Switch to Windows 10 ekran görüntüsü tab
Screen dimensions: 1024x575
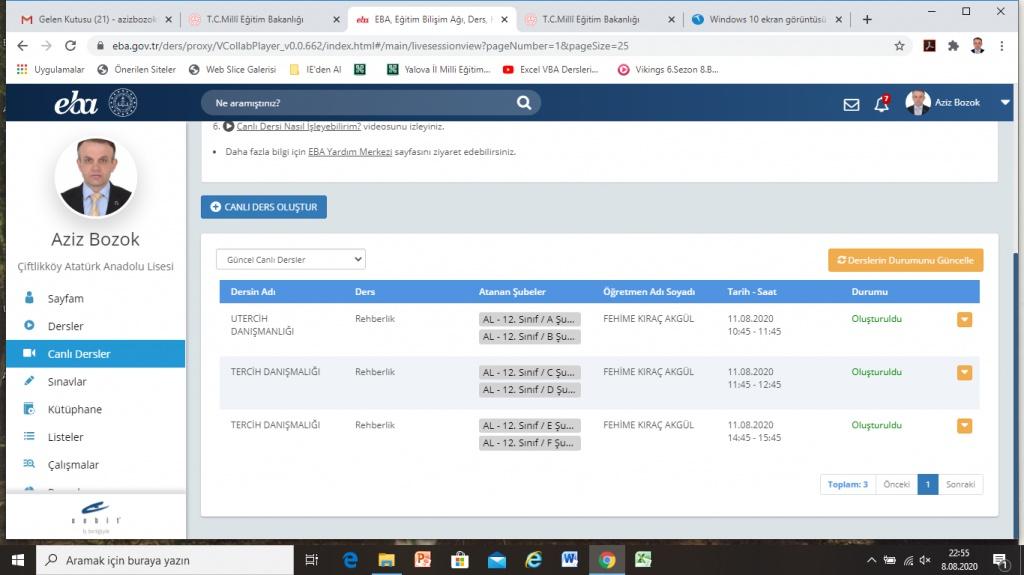[766, 19]
